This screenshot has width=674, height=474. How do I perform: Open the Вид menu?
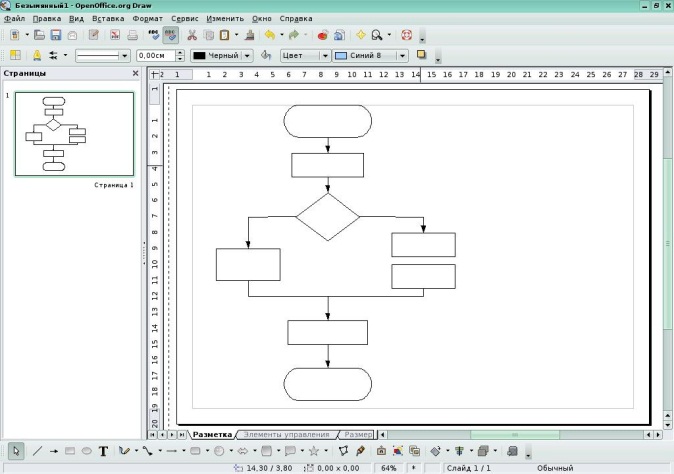(76, 18)
